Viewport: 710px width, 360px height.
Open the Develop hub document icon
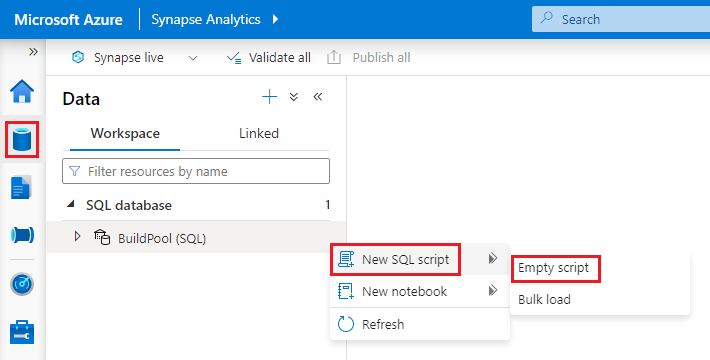21,187
